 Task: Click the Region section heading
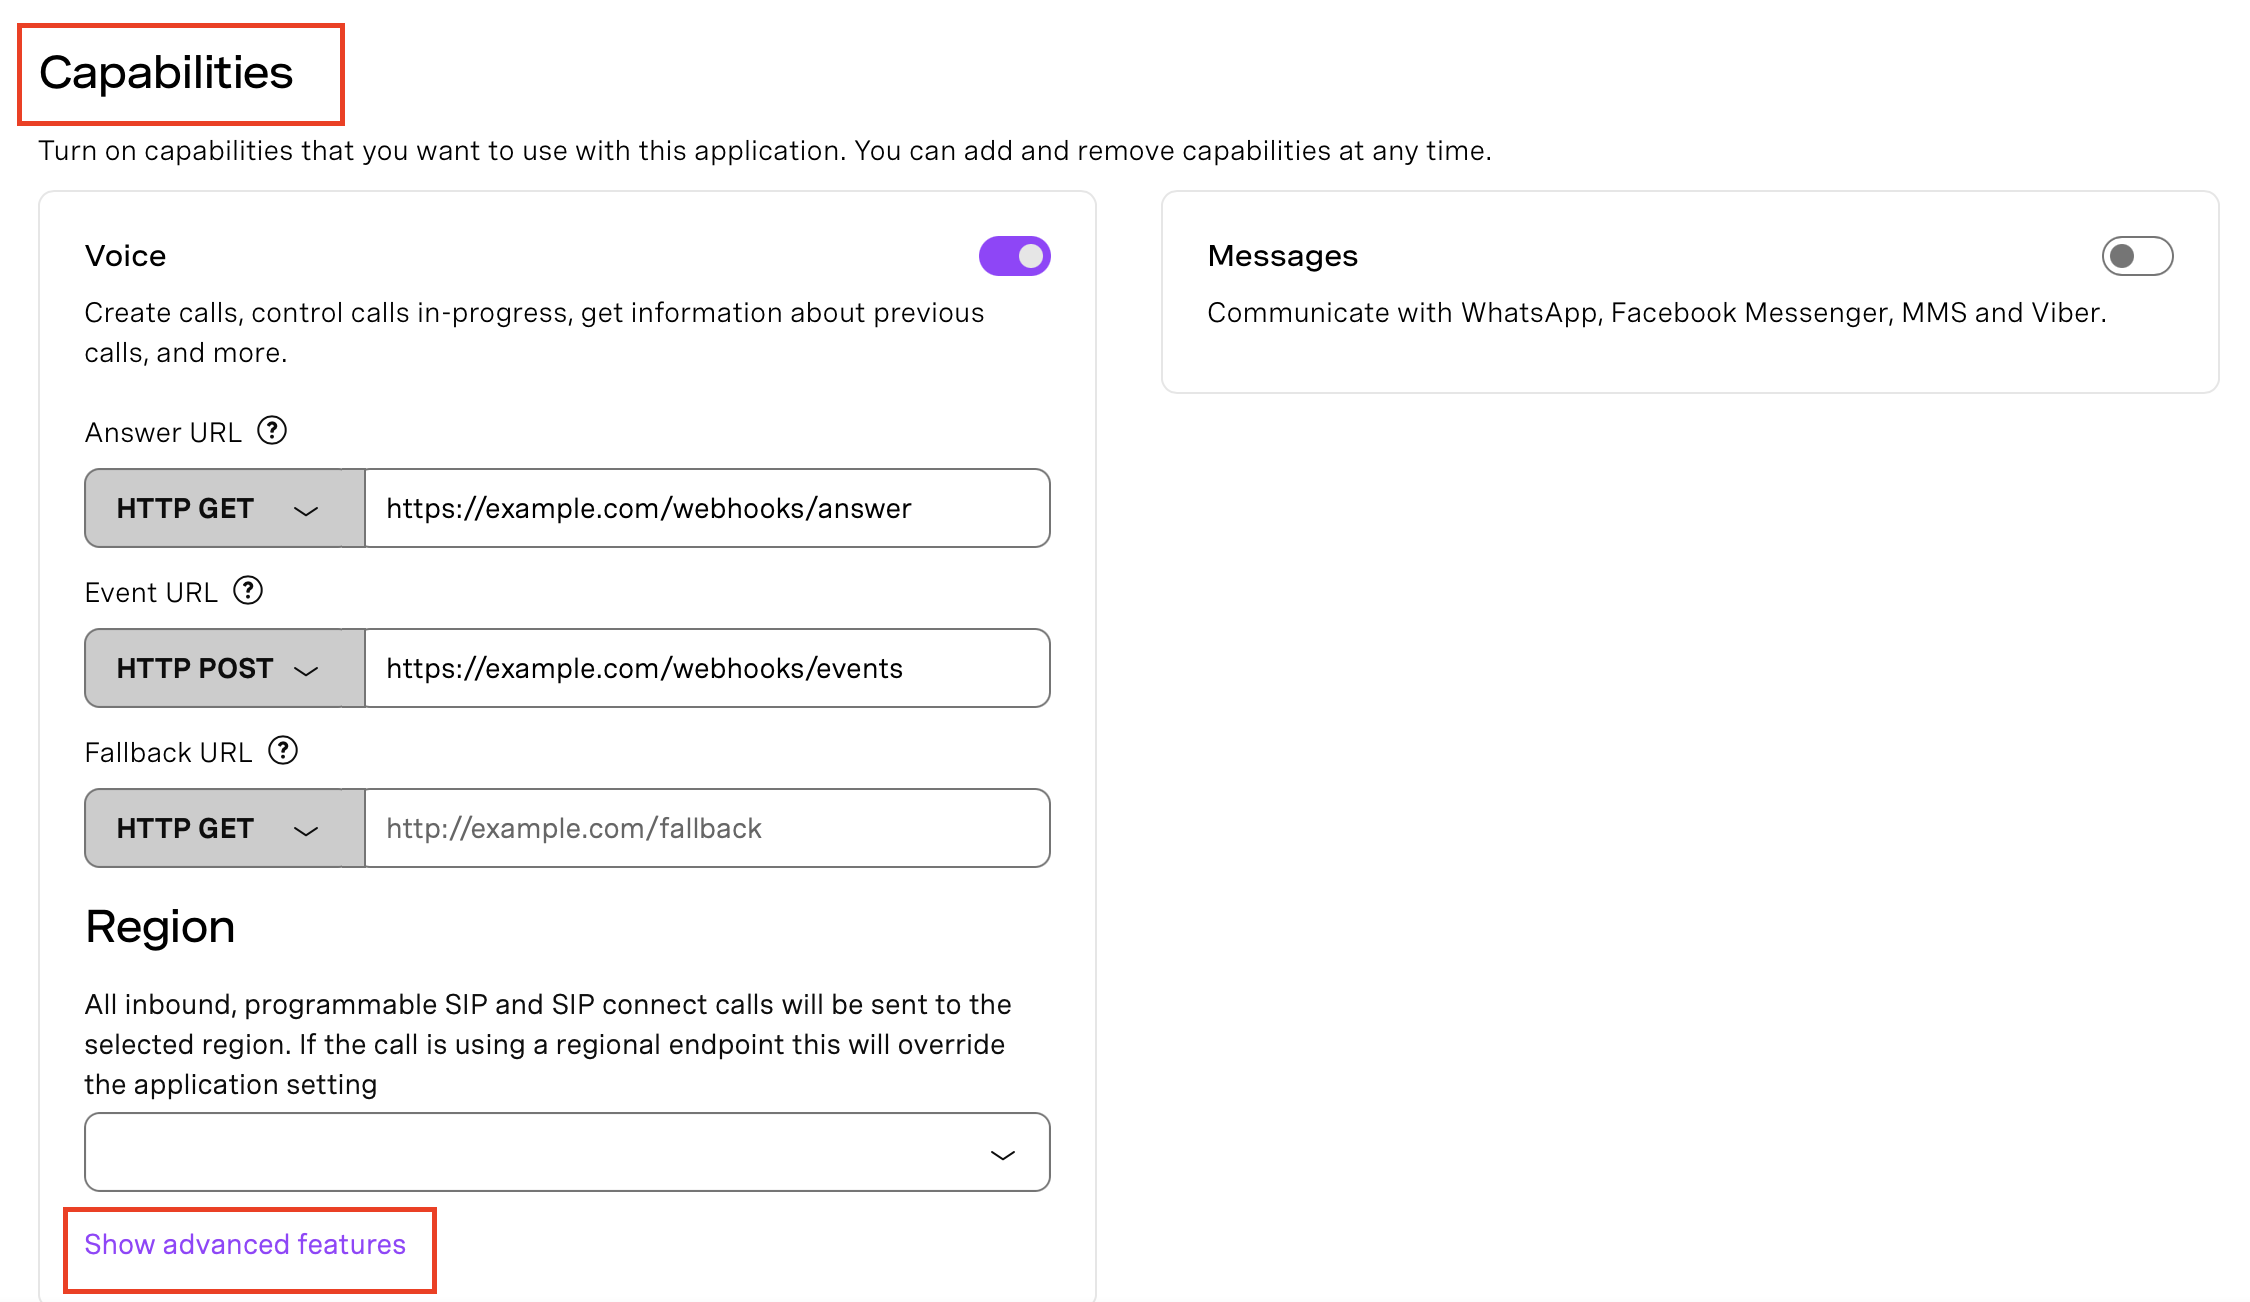pos(160,927)
